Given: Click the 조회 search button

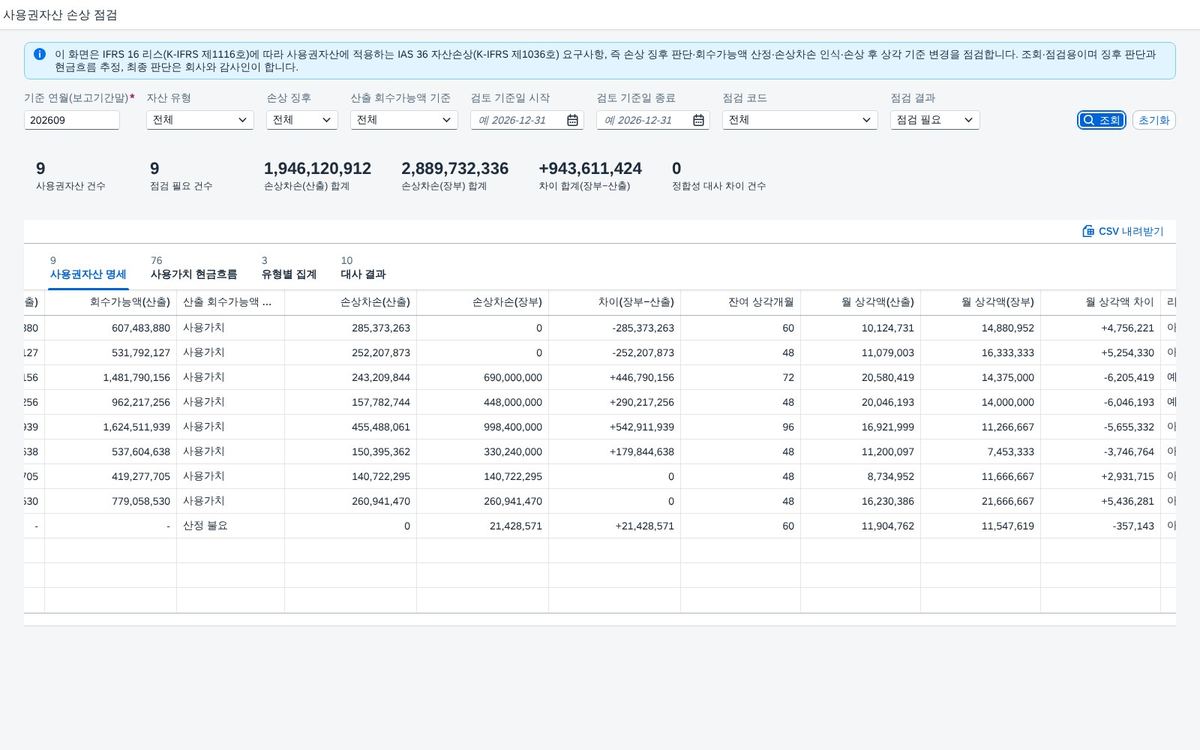Looking at the screenshot, I should (x=1102, y=120).
